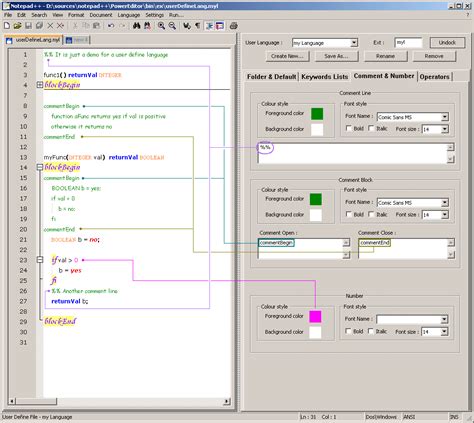Open the Language menu
Image resolution: width=474 pixels, height=423 pixels.
[129, 15]
